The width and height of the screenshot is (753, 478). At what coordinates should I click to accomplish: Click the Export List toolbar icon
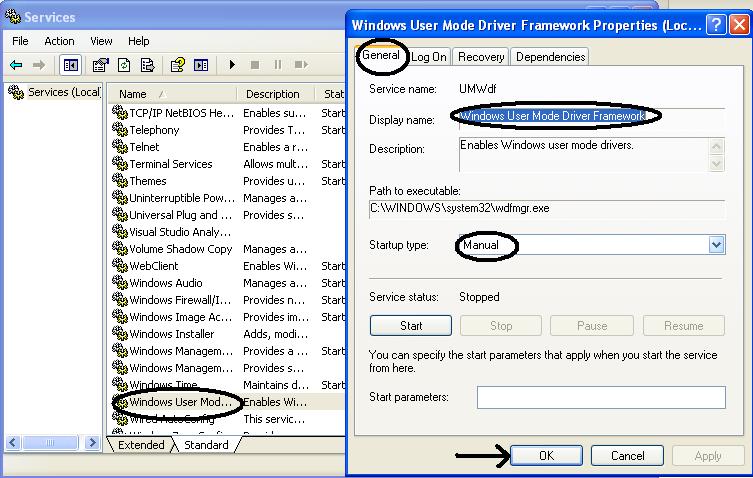click(147, 65)
